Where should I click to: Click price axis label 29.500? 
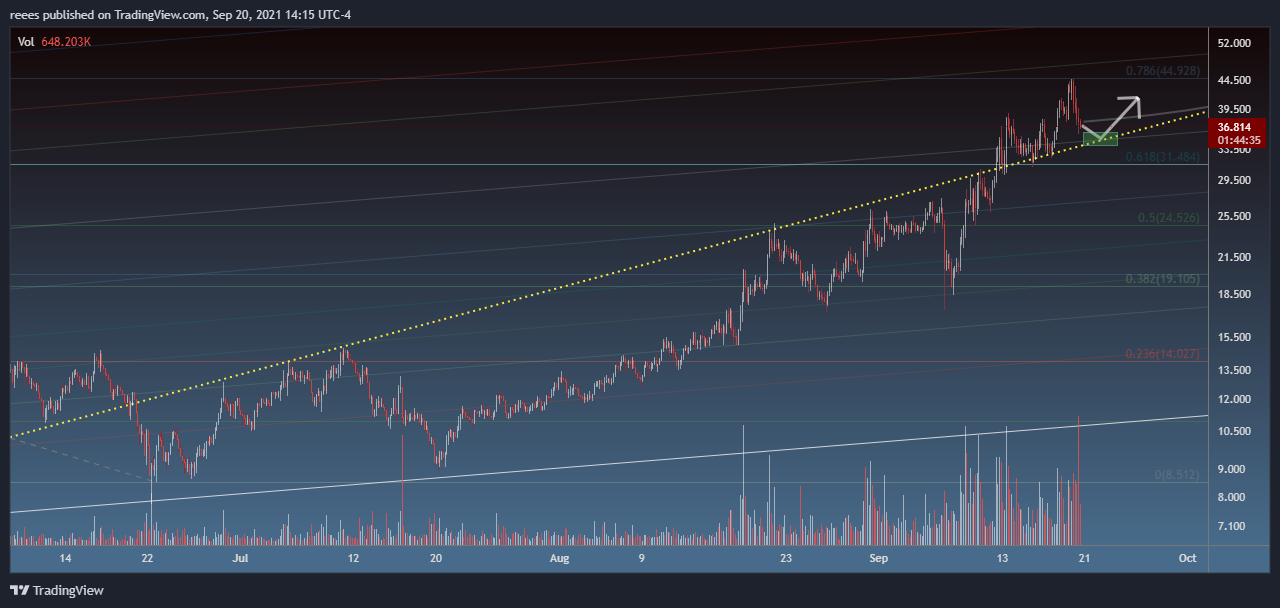point(1234,181)
